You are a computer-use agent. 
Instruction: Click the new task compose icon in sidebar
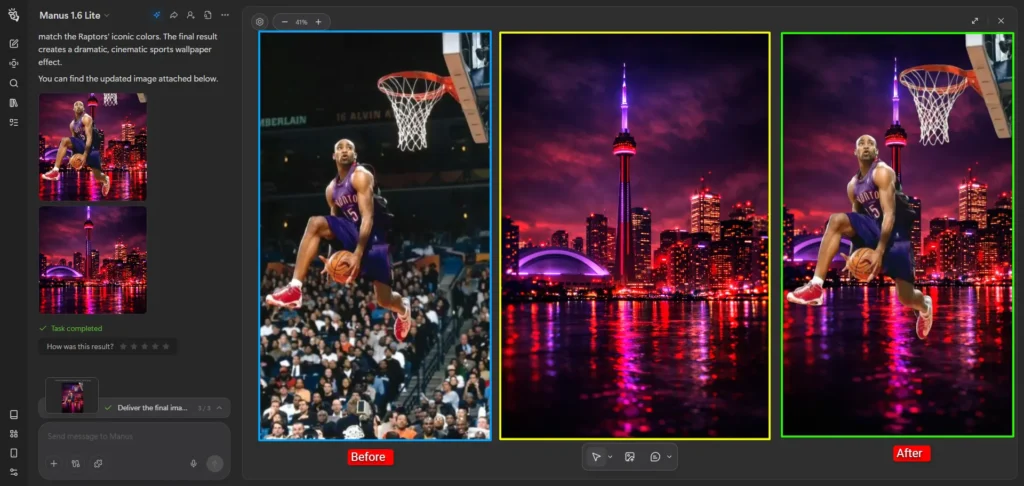[14, 44]
